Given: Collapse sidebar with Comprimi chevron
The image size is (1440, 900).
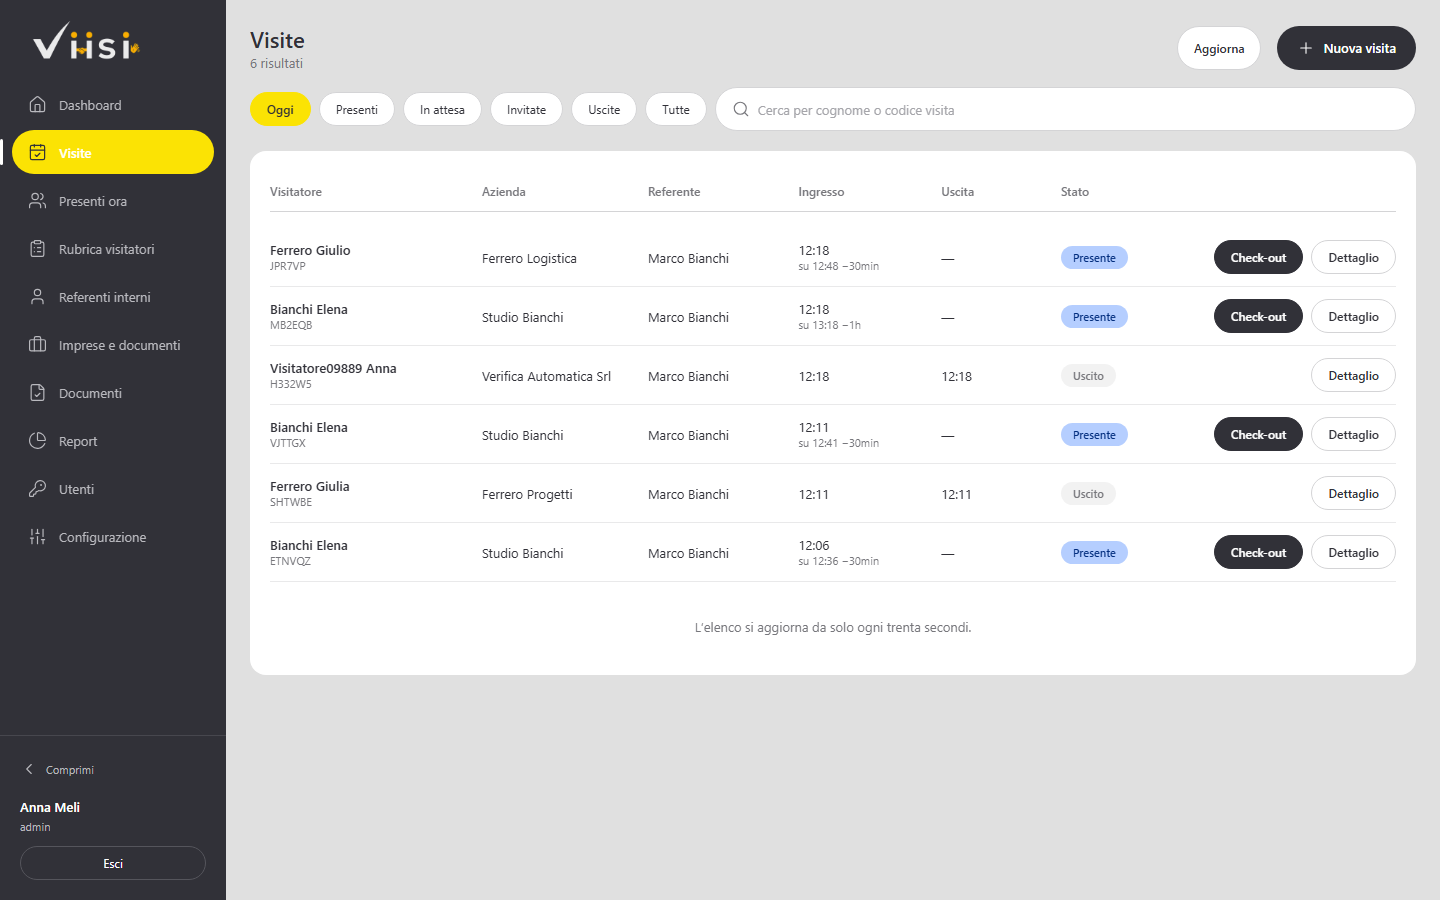Looking at the screenshot, I should click(29, 769).
